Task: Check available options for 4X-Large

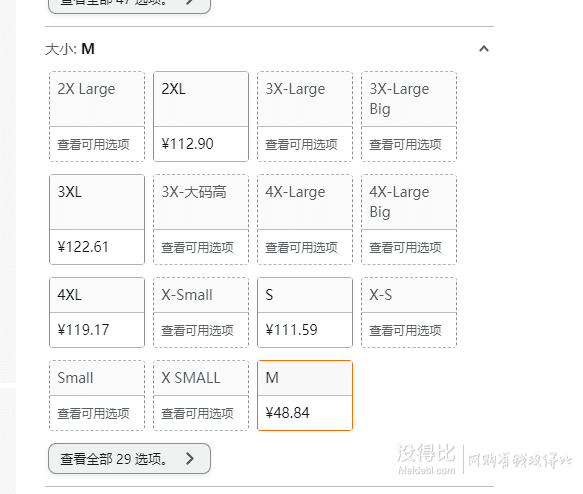Action: click(x=305, y=219)
